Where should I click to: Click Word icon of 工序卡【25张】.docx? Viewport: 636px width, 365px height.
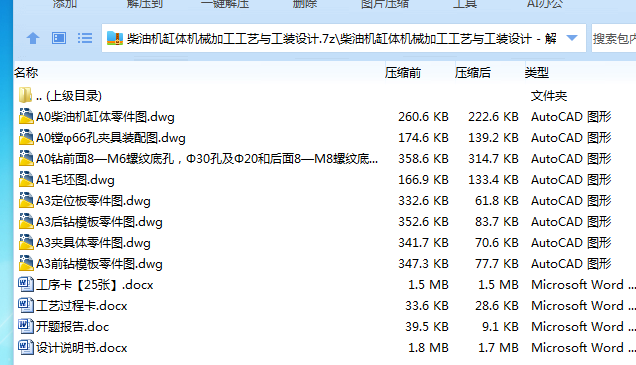(x=26, y=284)
